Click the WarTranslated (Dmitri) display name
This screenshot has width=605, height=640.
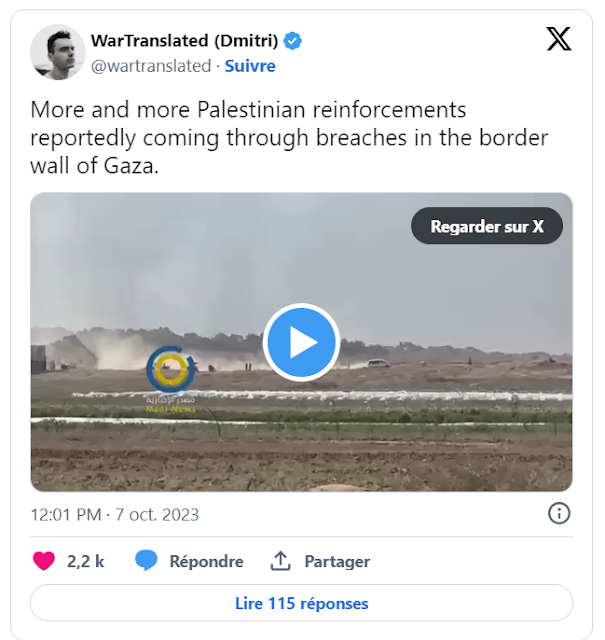(185, 41)
